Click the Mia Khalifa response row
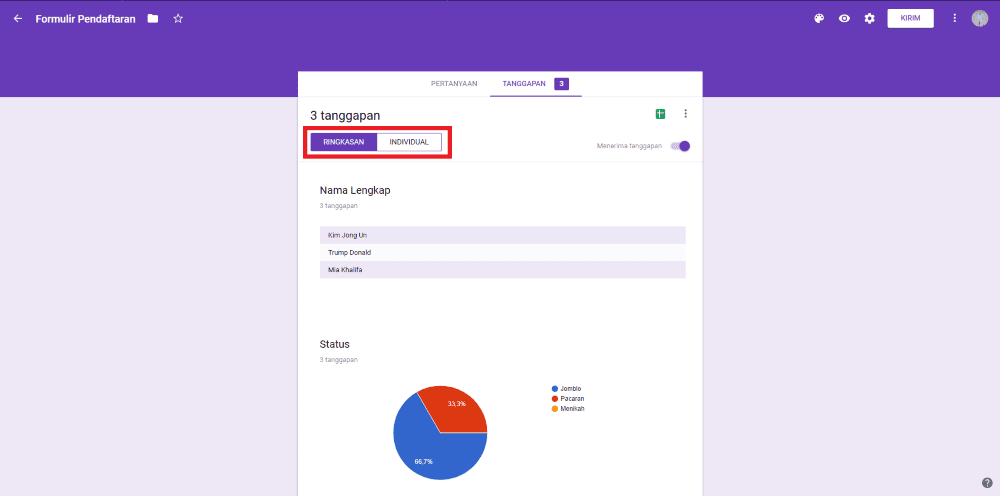 point(503,270)
